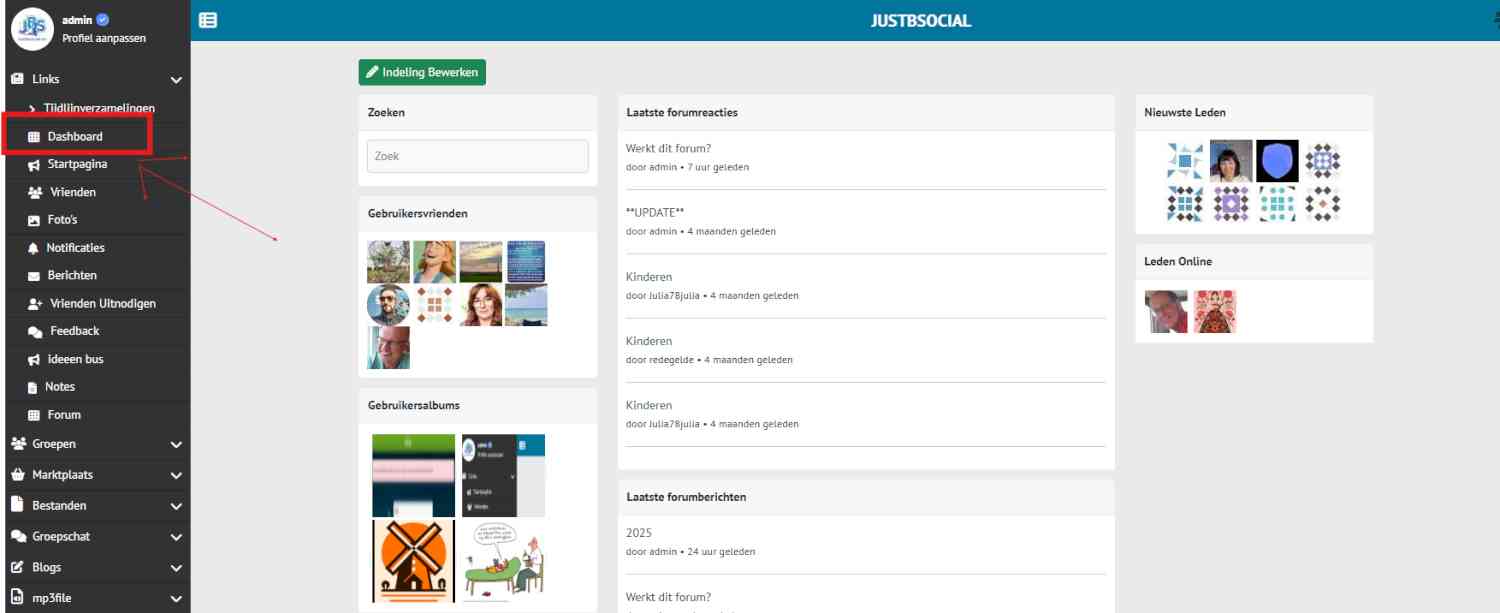Click the Feedback chat bubbles icon
The width and height of the screenshot is (1500, 613).
35,331
